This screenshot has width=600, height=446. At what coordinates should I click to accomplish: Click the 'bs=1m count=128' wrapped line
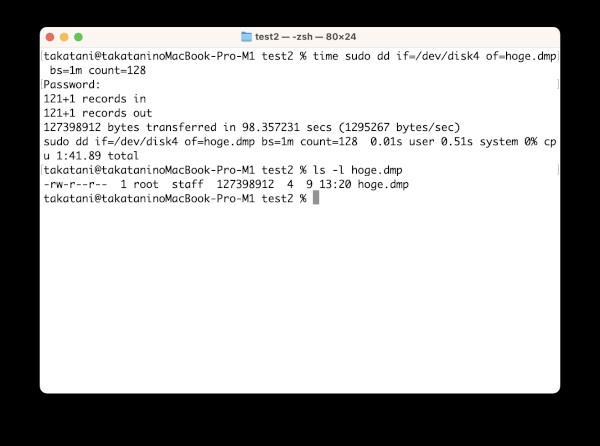point(98,70)
